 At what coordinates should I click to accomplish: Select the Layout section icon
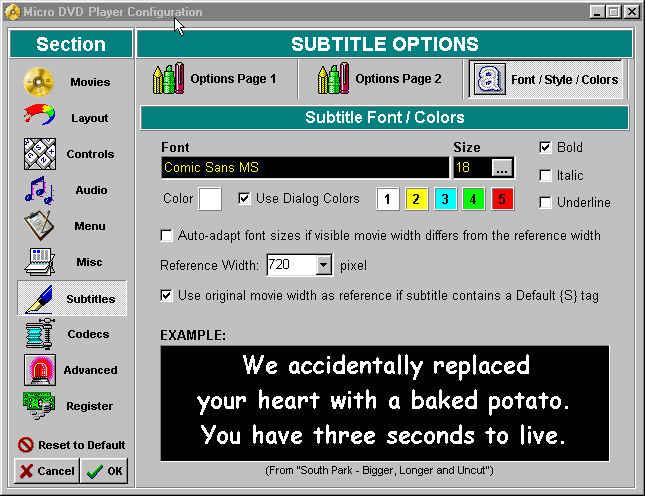point(39,118)
